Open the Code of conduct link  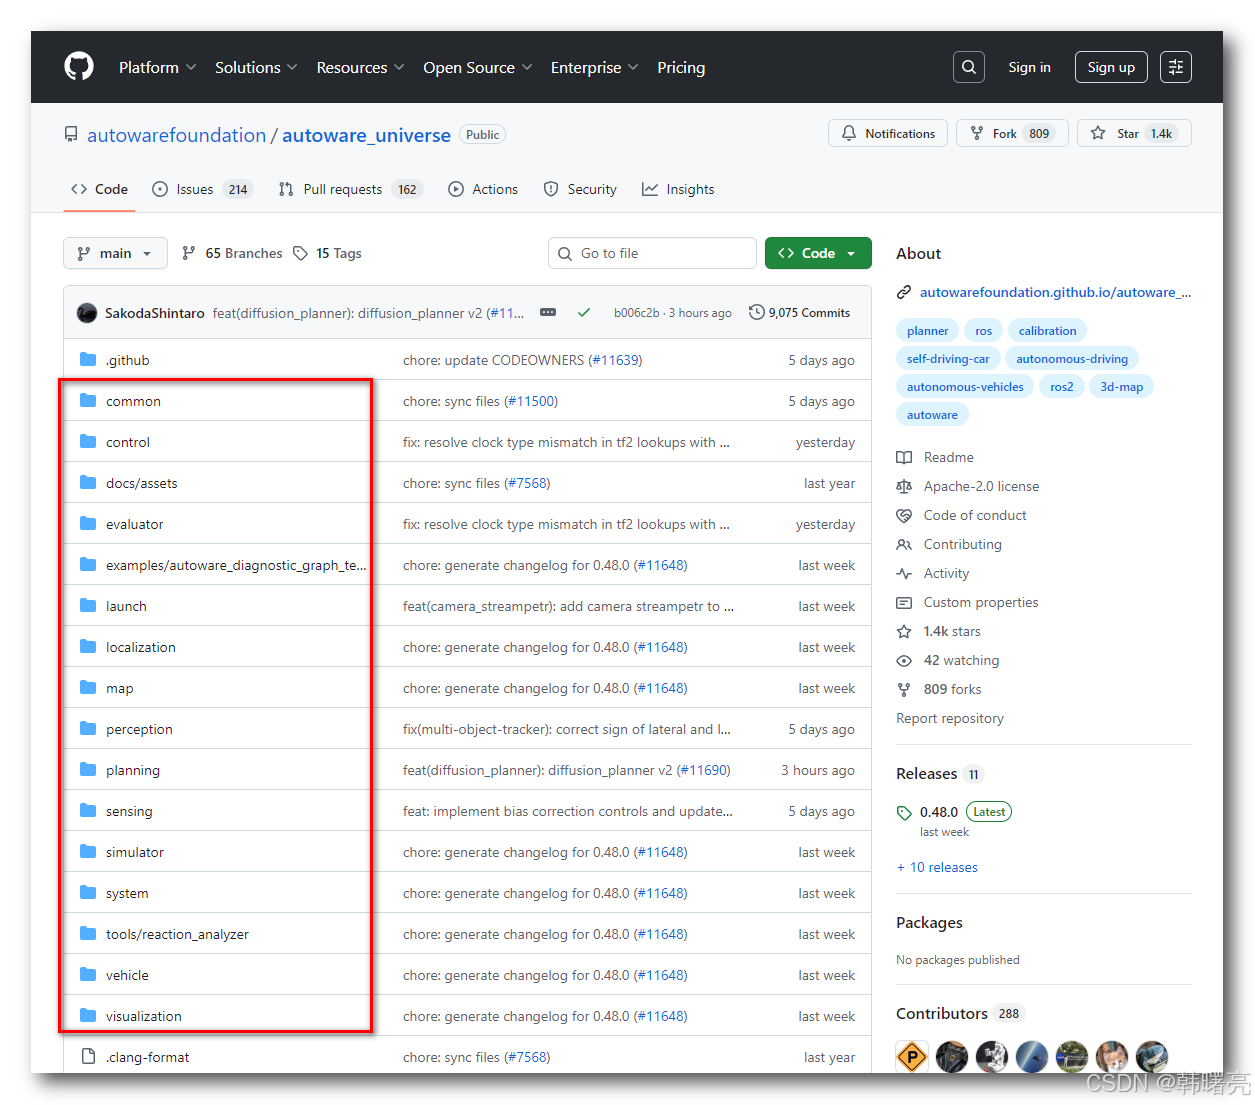(x=975, y=515)
